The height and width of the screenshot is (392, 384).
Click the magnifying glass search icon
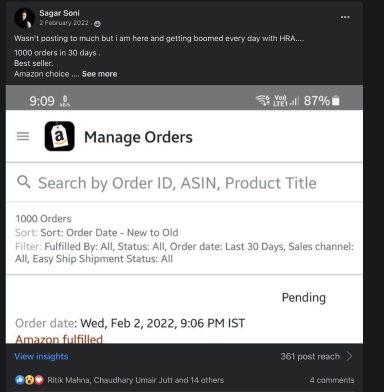click(x=24, y=182)
